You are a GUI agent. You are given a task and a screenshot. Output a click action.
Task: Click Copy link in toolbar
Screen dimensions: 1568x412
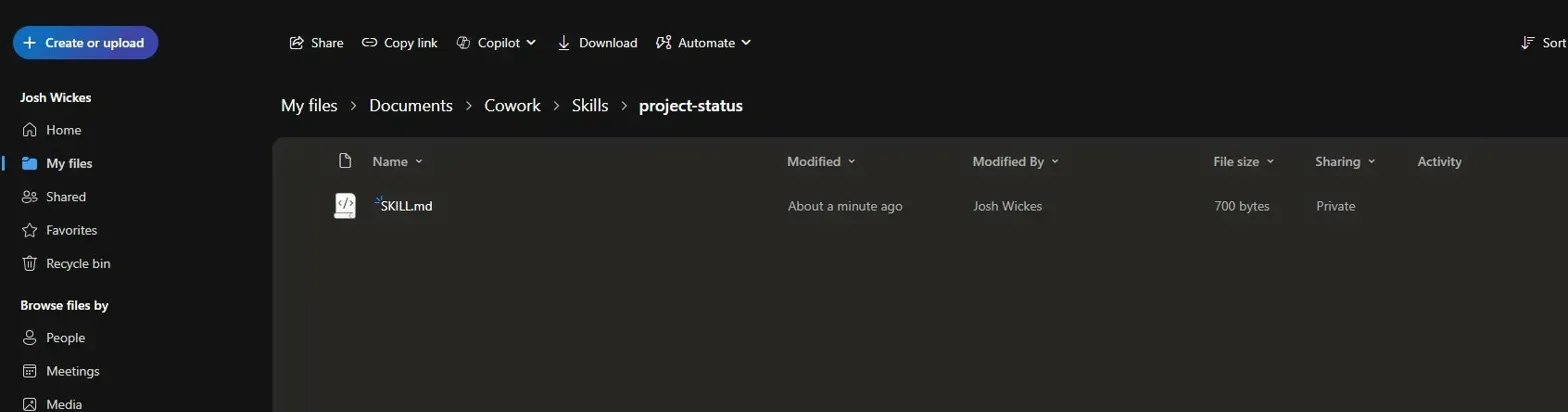[x=400, y=43]
